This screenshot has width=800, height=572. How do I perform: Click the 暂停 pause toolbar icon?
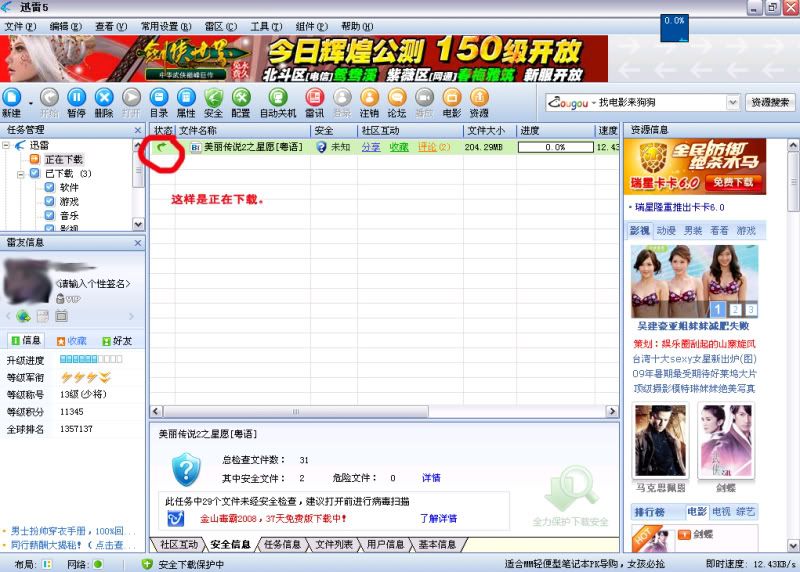77,97
